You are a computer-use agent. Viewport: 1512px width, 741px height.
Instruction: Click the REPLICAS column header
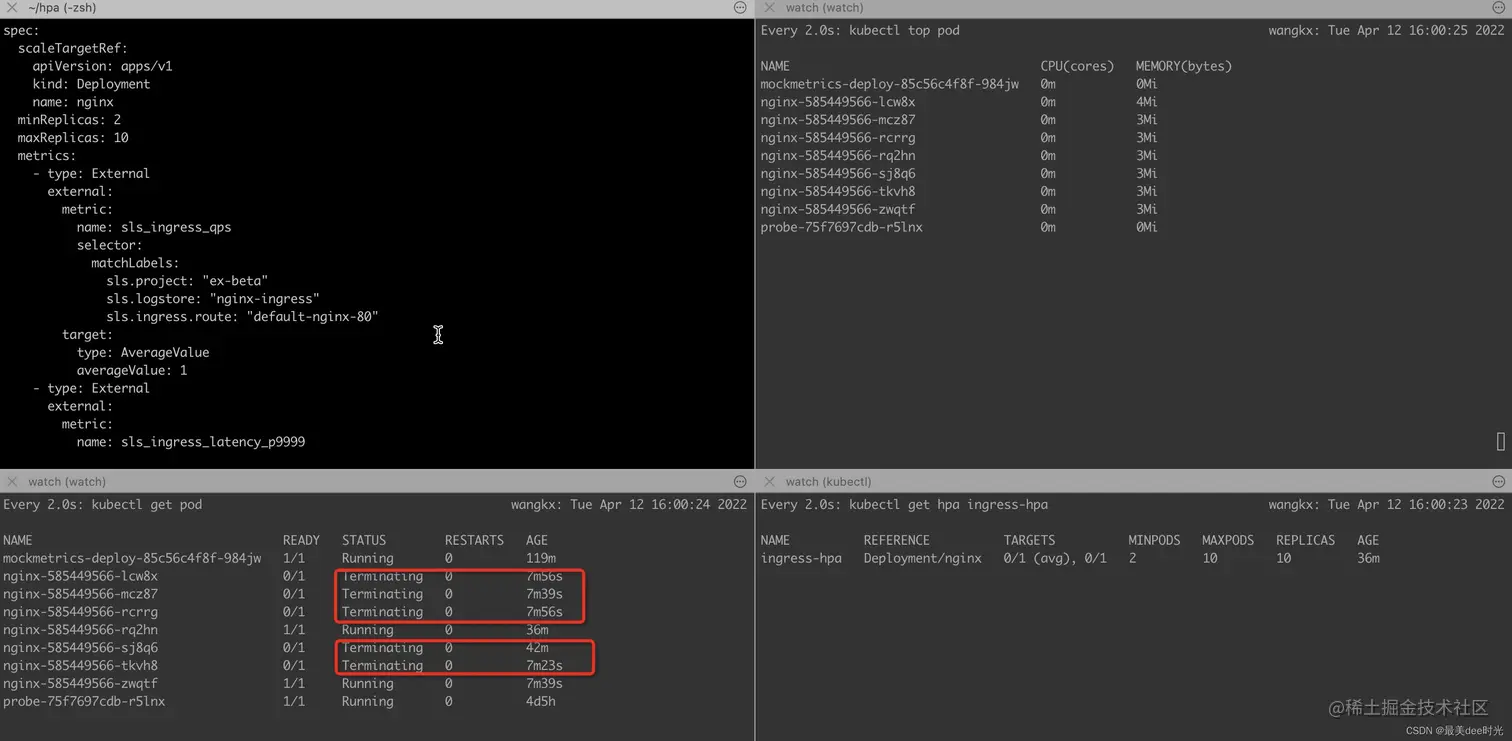click(1305, 540)
